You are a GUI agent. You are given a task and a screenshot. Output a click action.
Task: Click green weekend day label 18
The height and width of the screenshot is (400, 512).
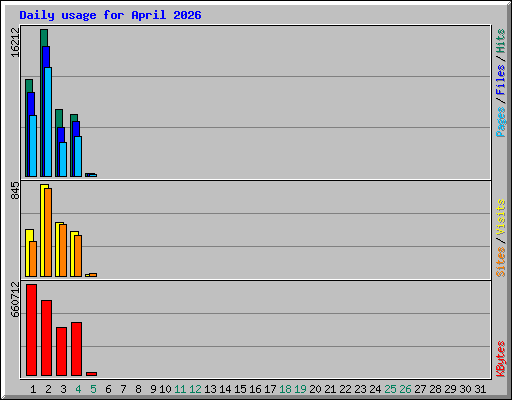285,389
